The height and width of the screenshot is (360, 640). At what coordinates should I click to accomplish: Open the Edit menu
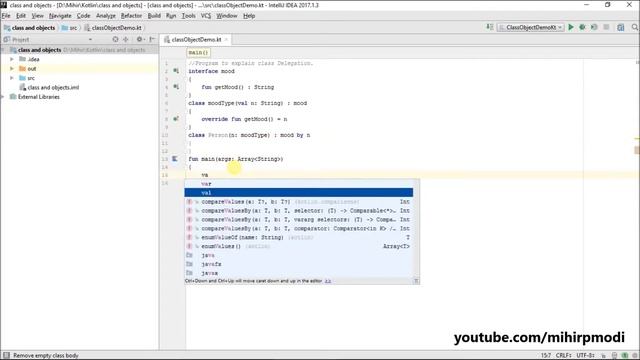point(21,16)
